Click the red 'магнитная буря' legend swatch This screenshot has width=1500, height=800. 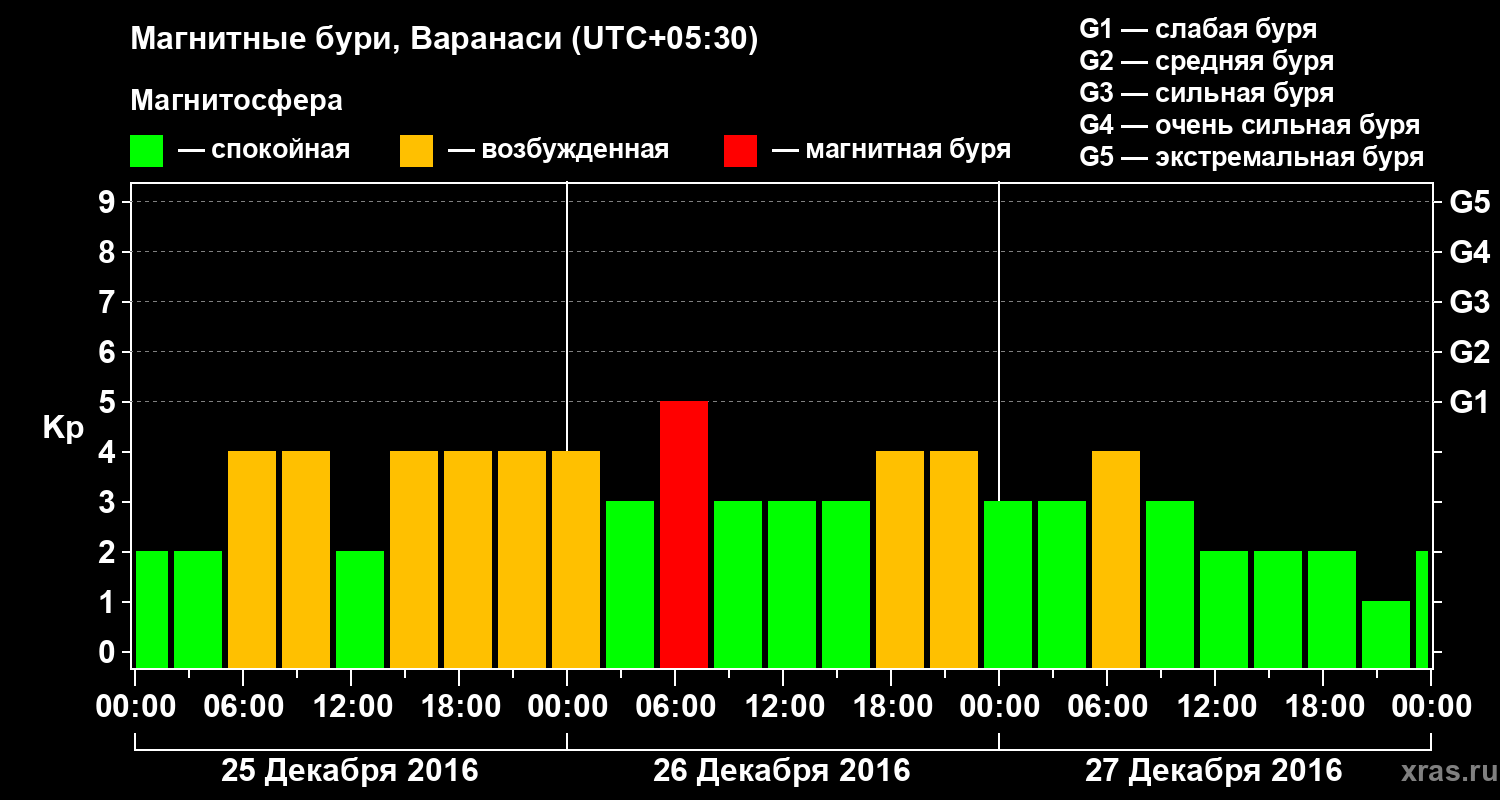point(740,151)
